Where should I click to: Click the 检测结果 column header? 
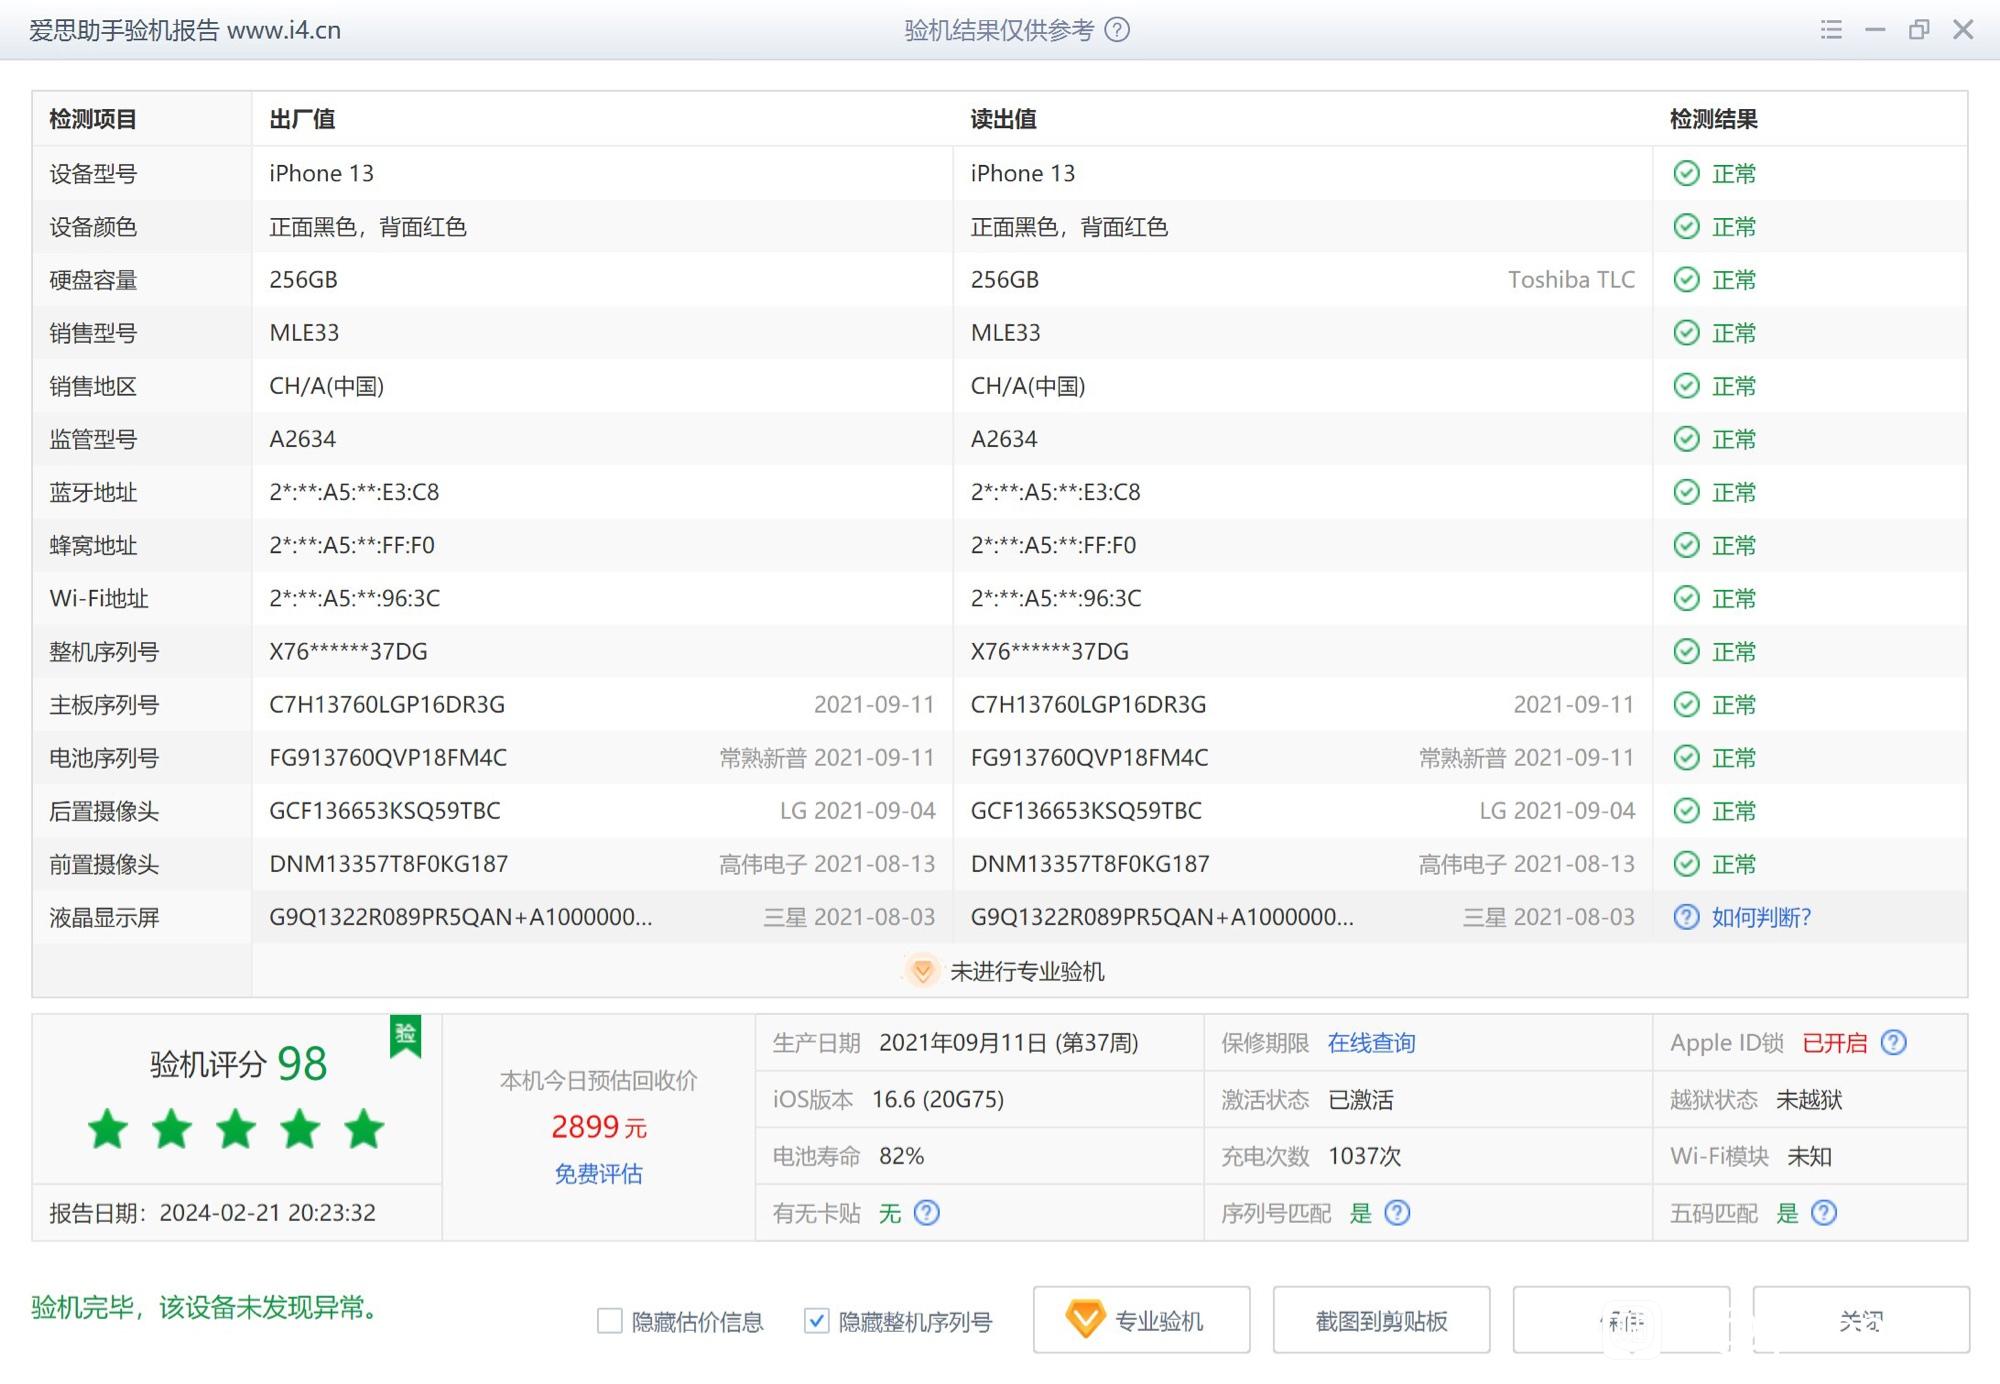pyautogui.click(x=1714, y=119)
